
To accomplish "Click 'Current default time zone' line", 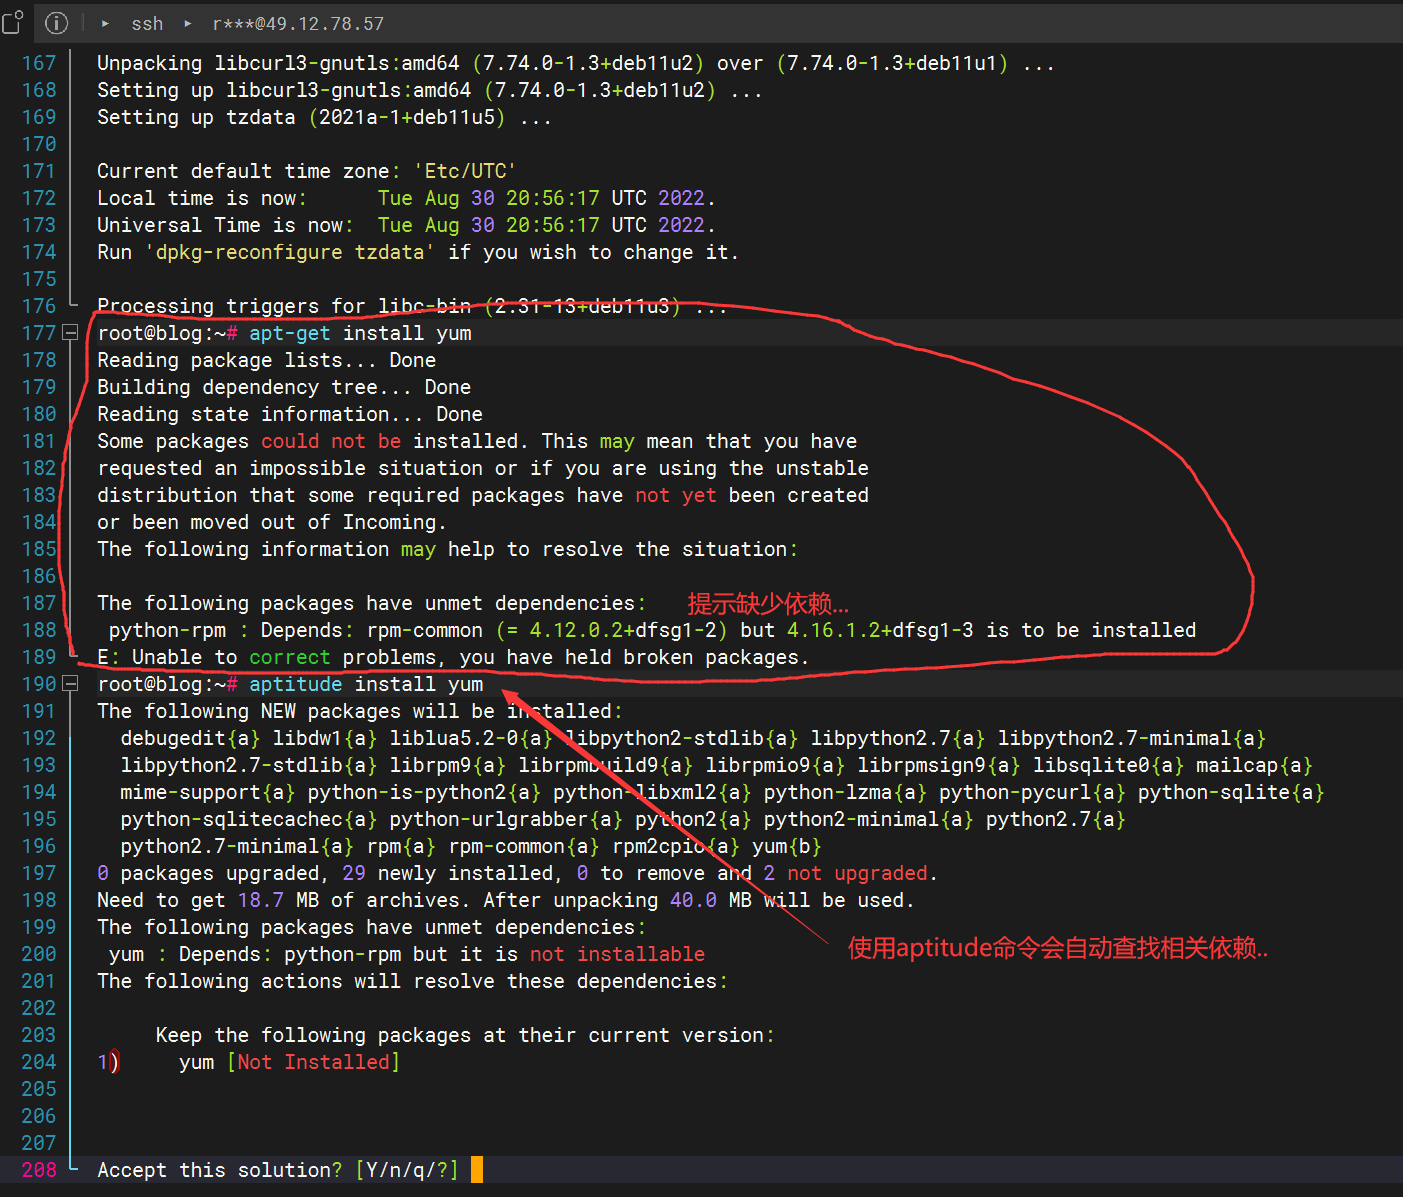I will tap(307, 171).
